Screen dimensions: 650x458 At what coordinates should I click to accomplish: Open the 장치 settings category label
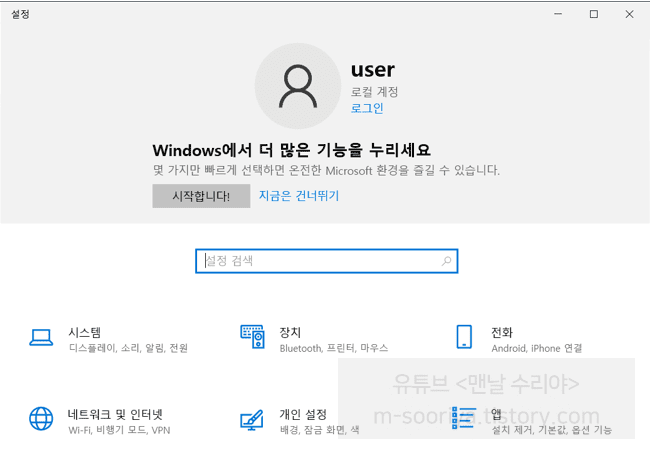pos(290,332)
